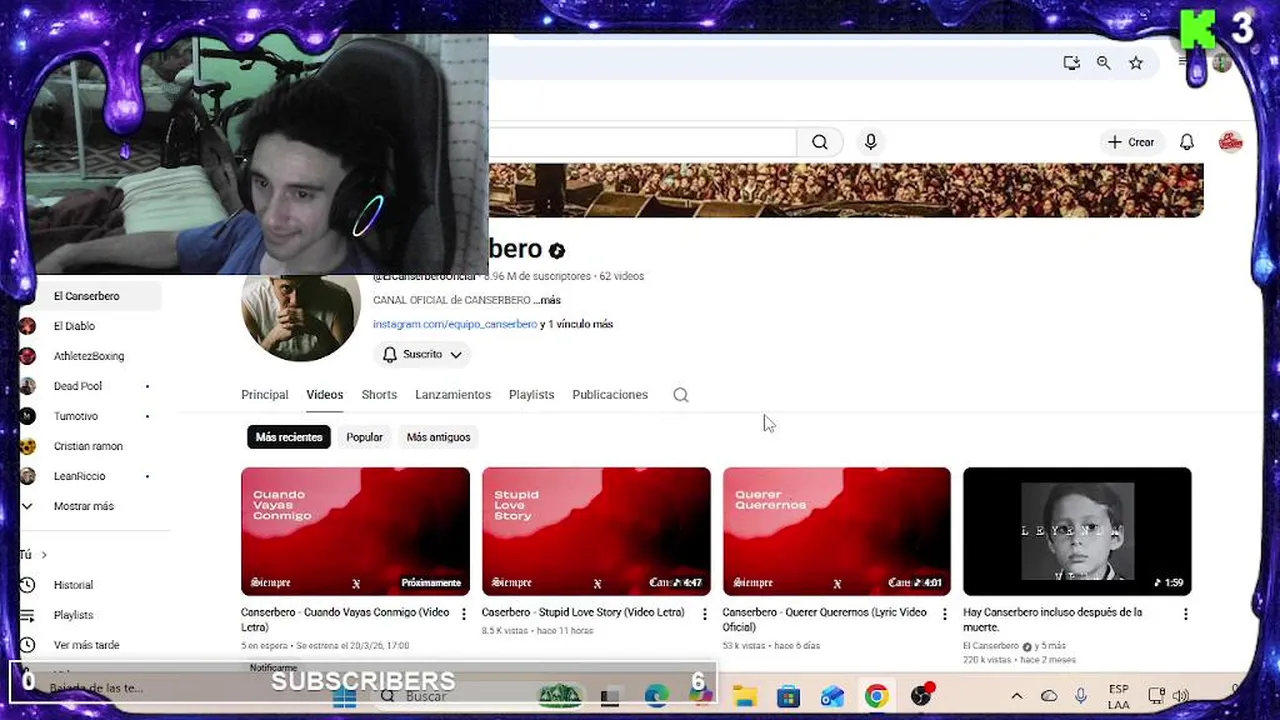Screen dimensions: 1280x720
Task: Open the Suscrito notification dropdown
Action: coord(422,354)
